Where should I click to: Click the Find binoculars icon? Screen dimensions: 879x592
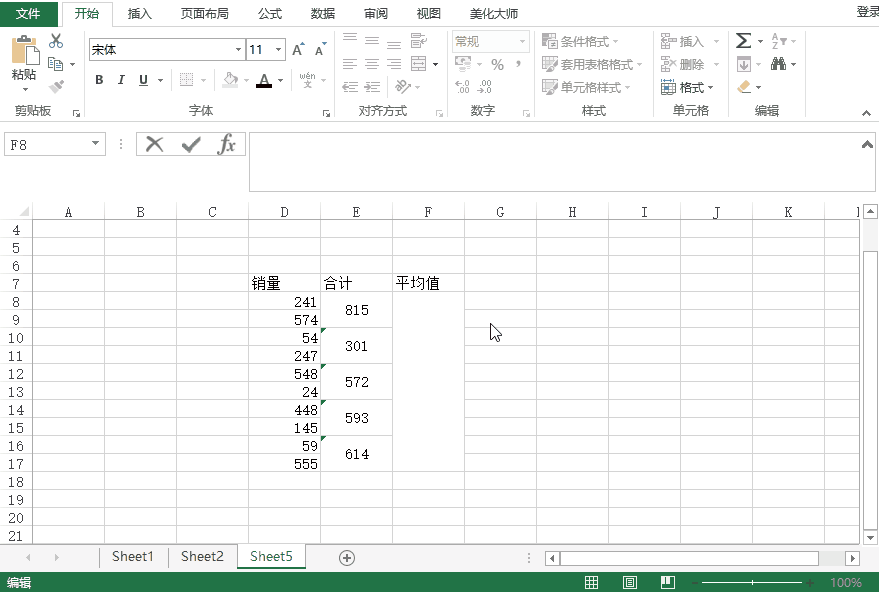point(778,64)
